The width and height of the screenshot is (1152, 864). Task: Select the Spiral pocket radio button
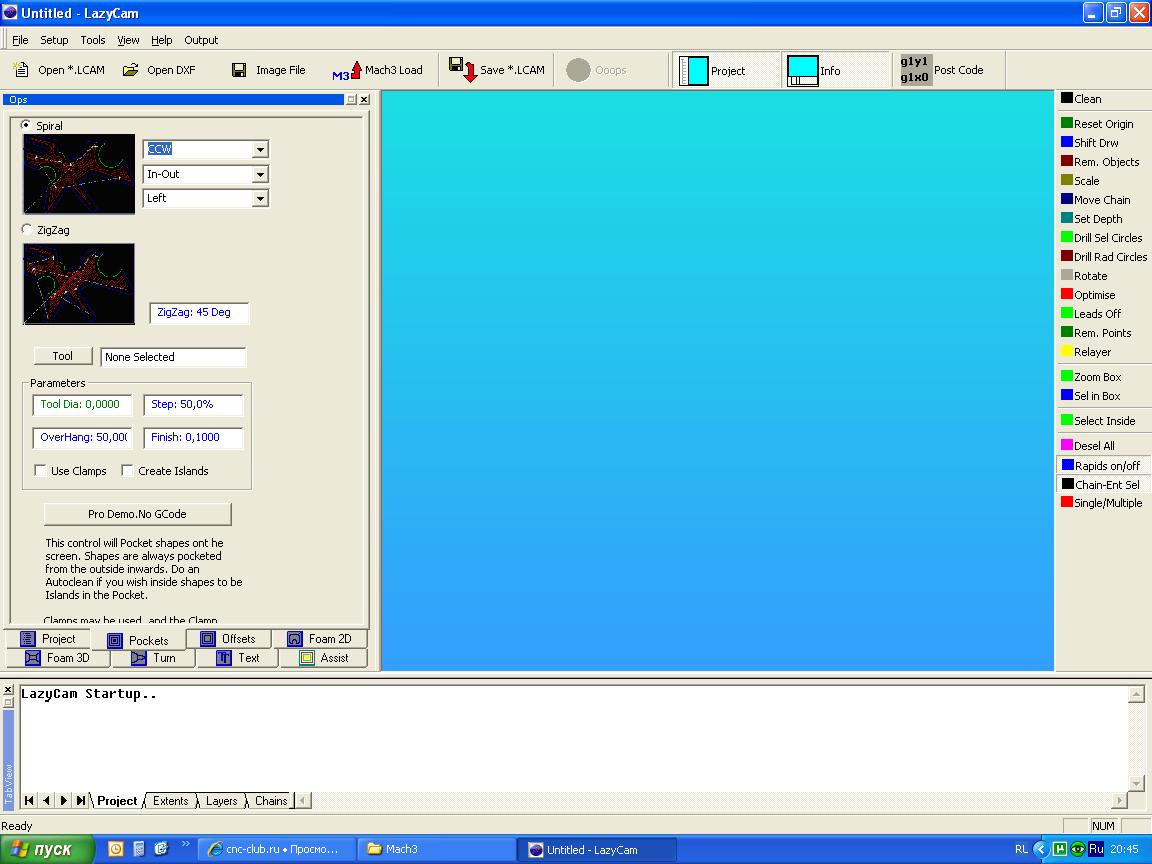[x=26, y=125]
